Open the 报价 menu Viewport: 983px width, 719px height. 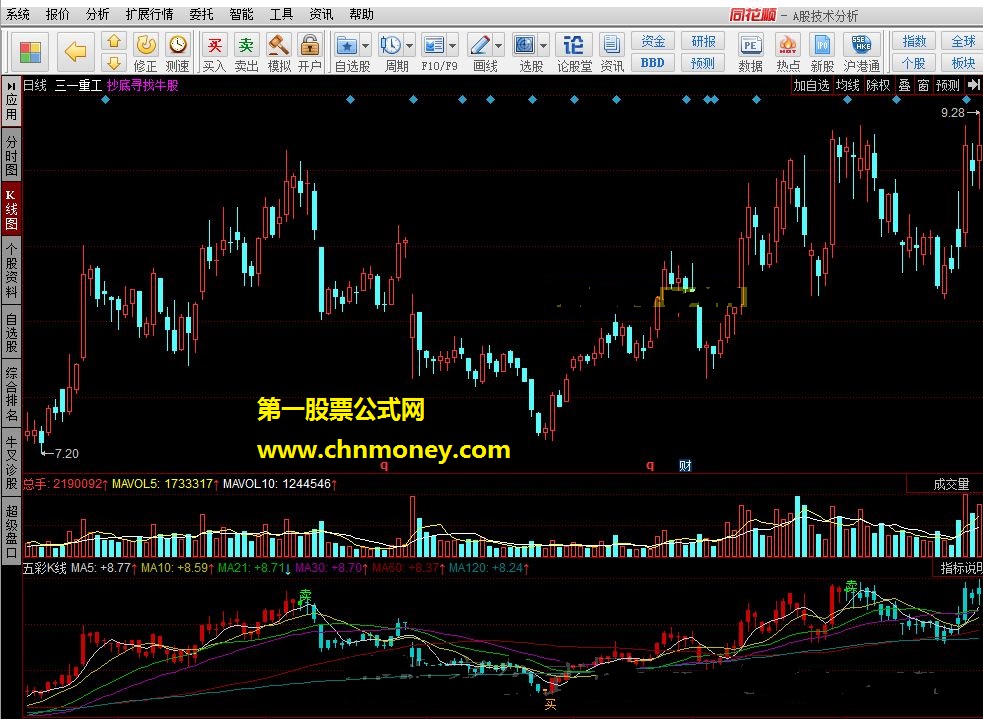58,14
